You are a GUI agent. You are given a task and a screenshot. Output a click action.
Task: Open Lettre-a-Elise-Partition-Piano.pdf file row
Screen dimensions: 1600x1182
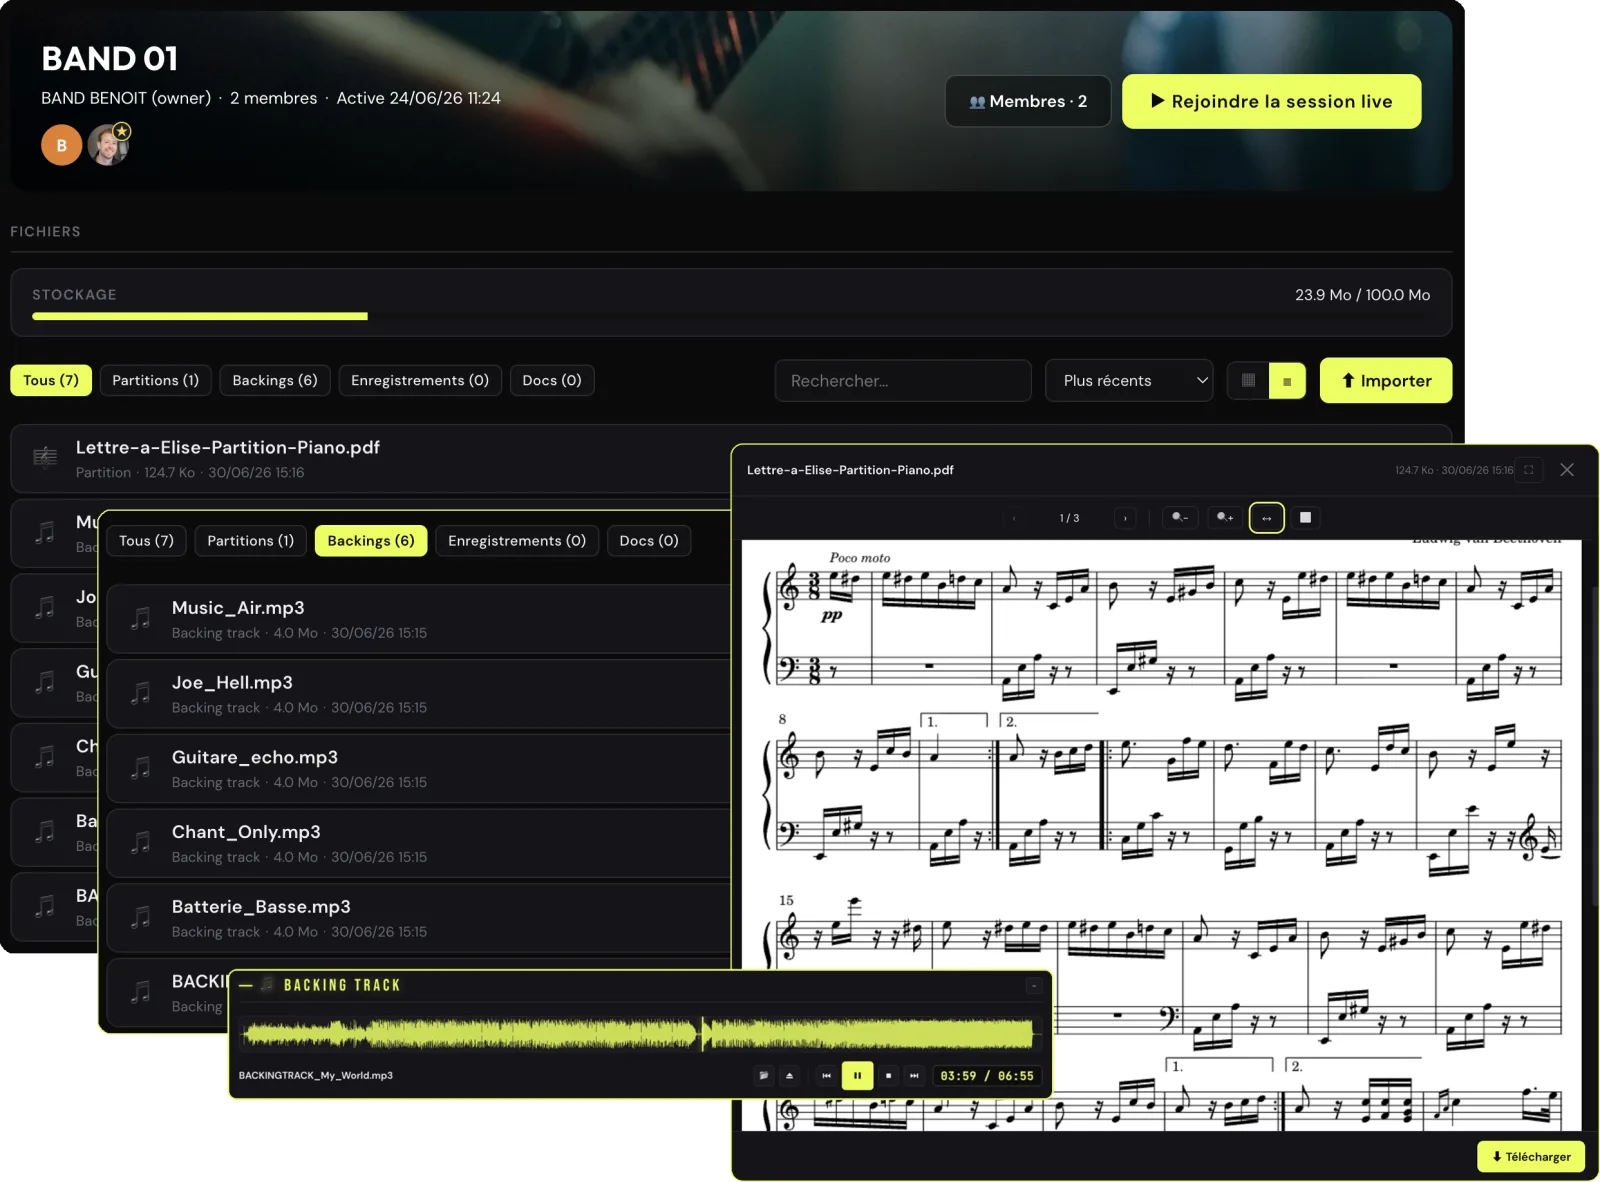pos(370,459)
